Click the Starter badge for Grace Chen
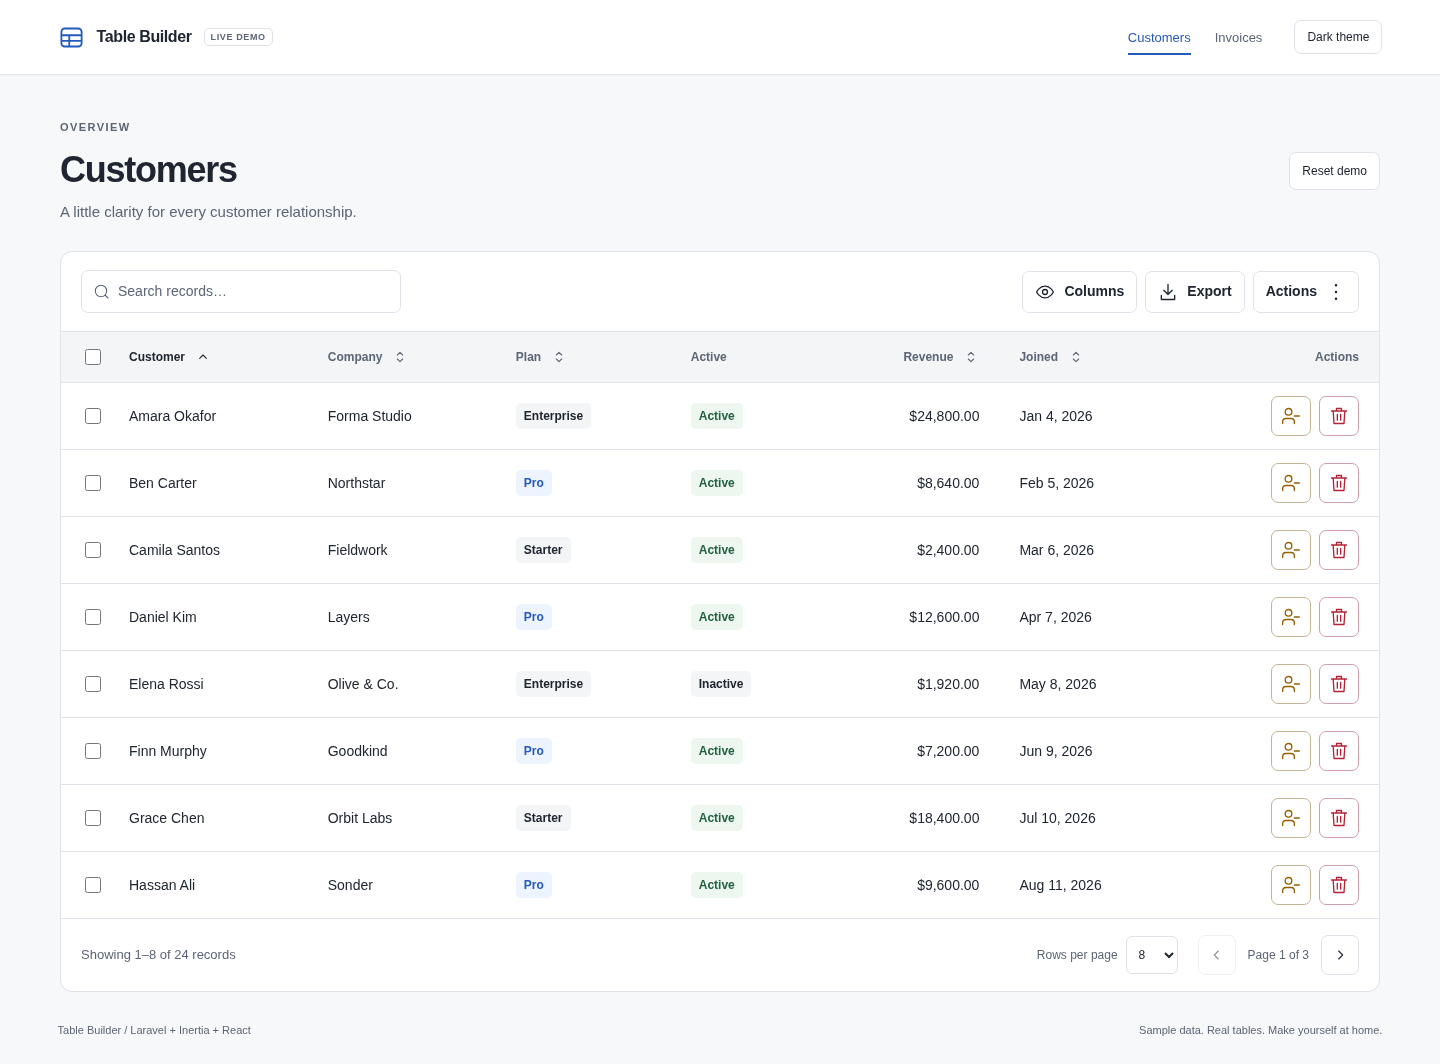Image resolution: width=1440 pixels, height=1064 pixels. pyautogui.click(x=543, y=818)
